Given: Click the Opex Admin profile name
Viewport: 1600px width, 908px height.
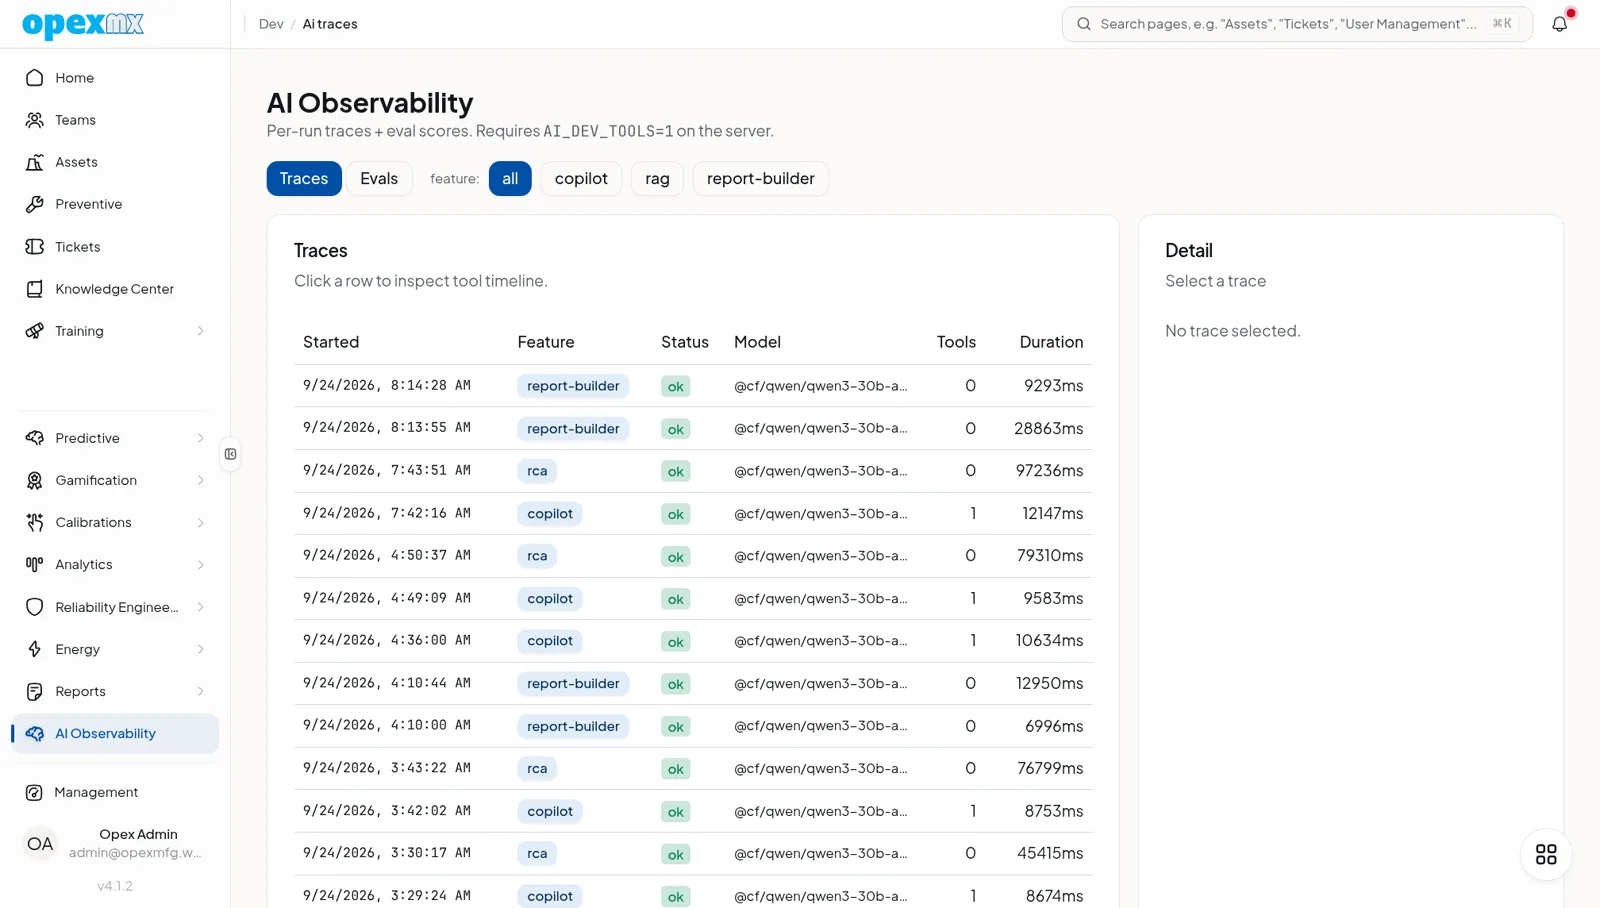Looking at the screenshot, I should (138, 834).
